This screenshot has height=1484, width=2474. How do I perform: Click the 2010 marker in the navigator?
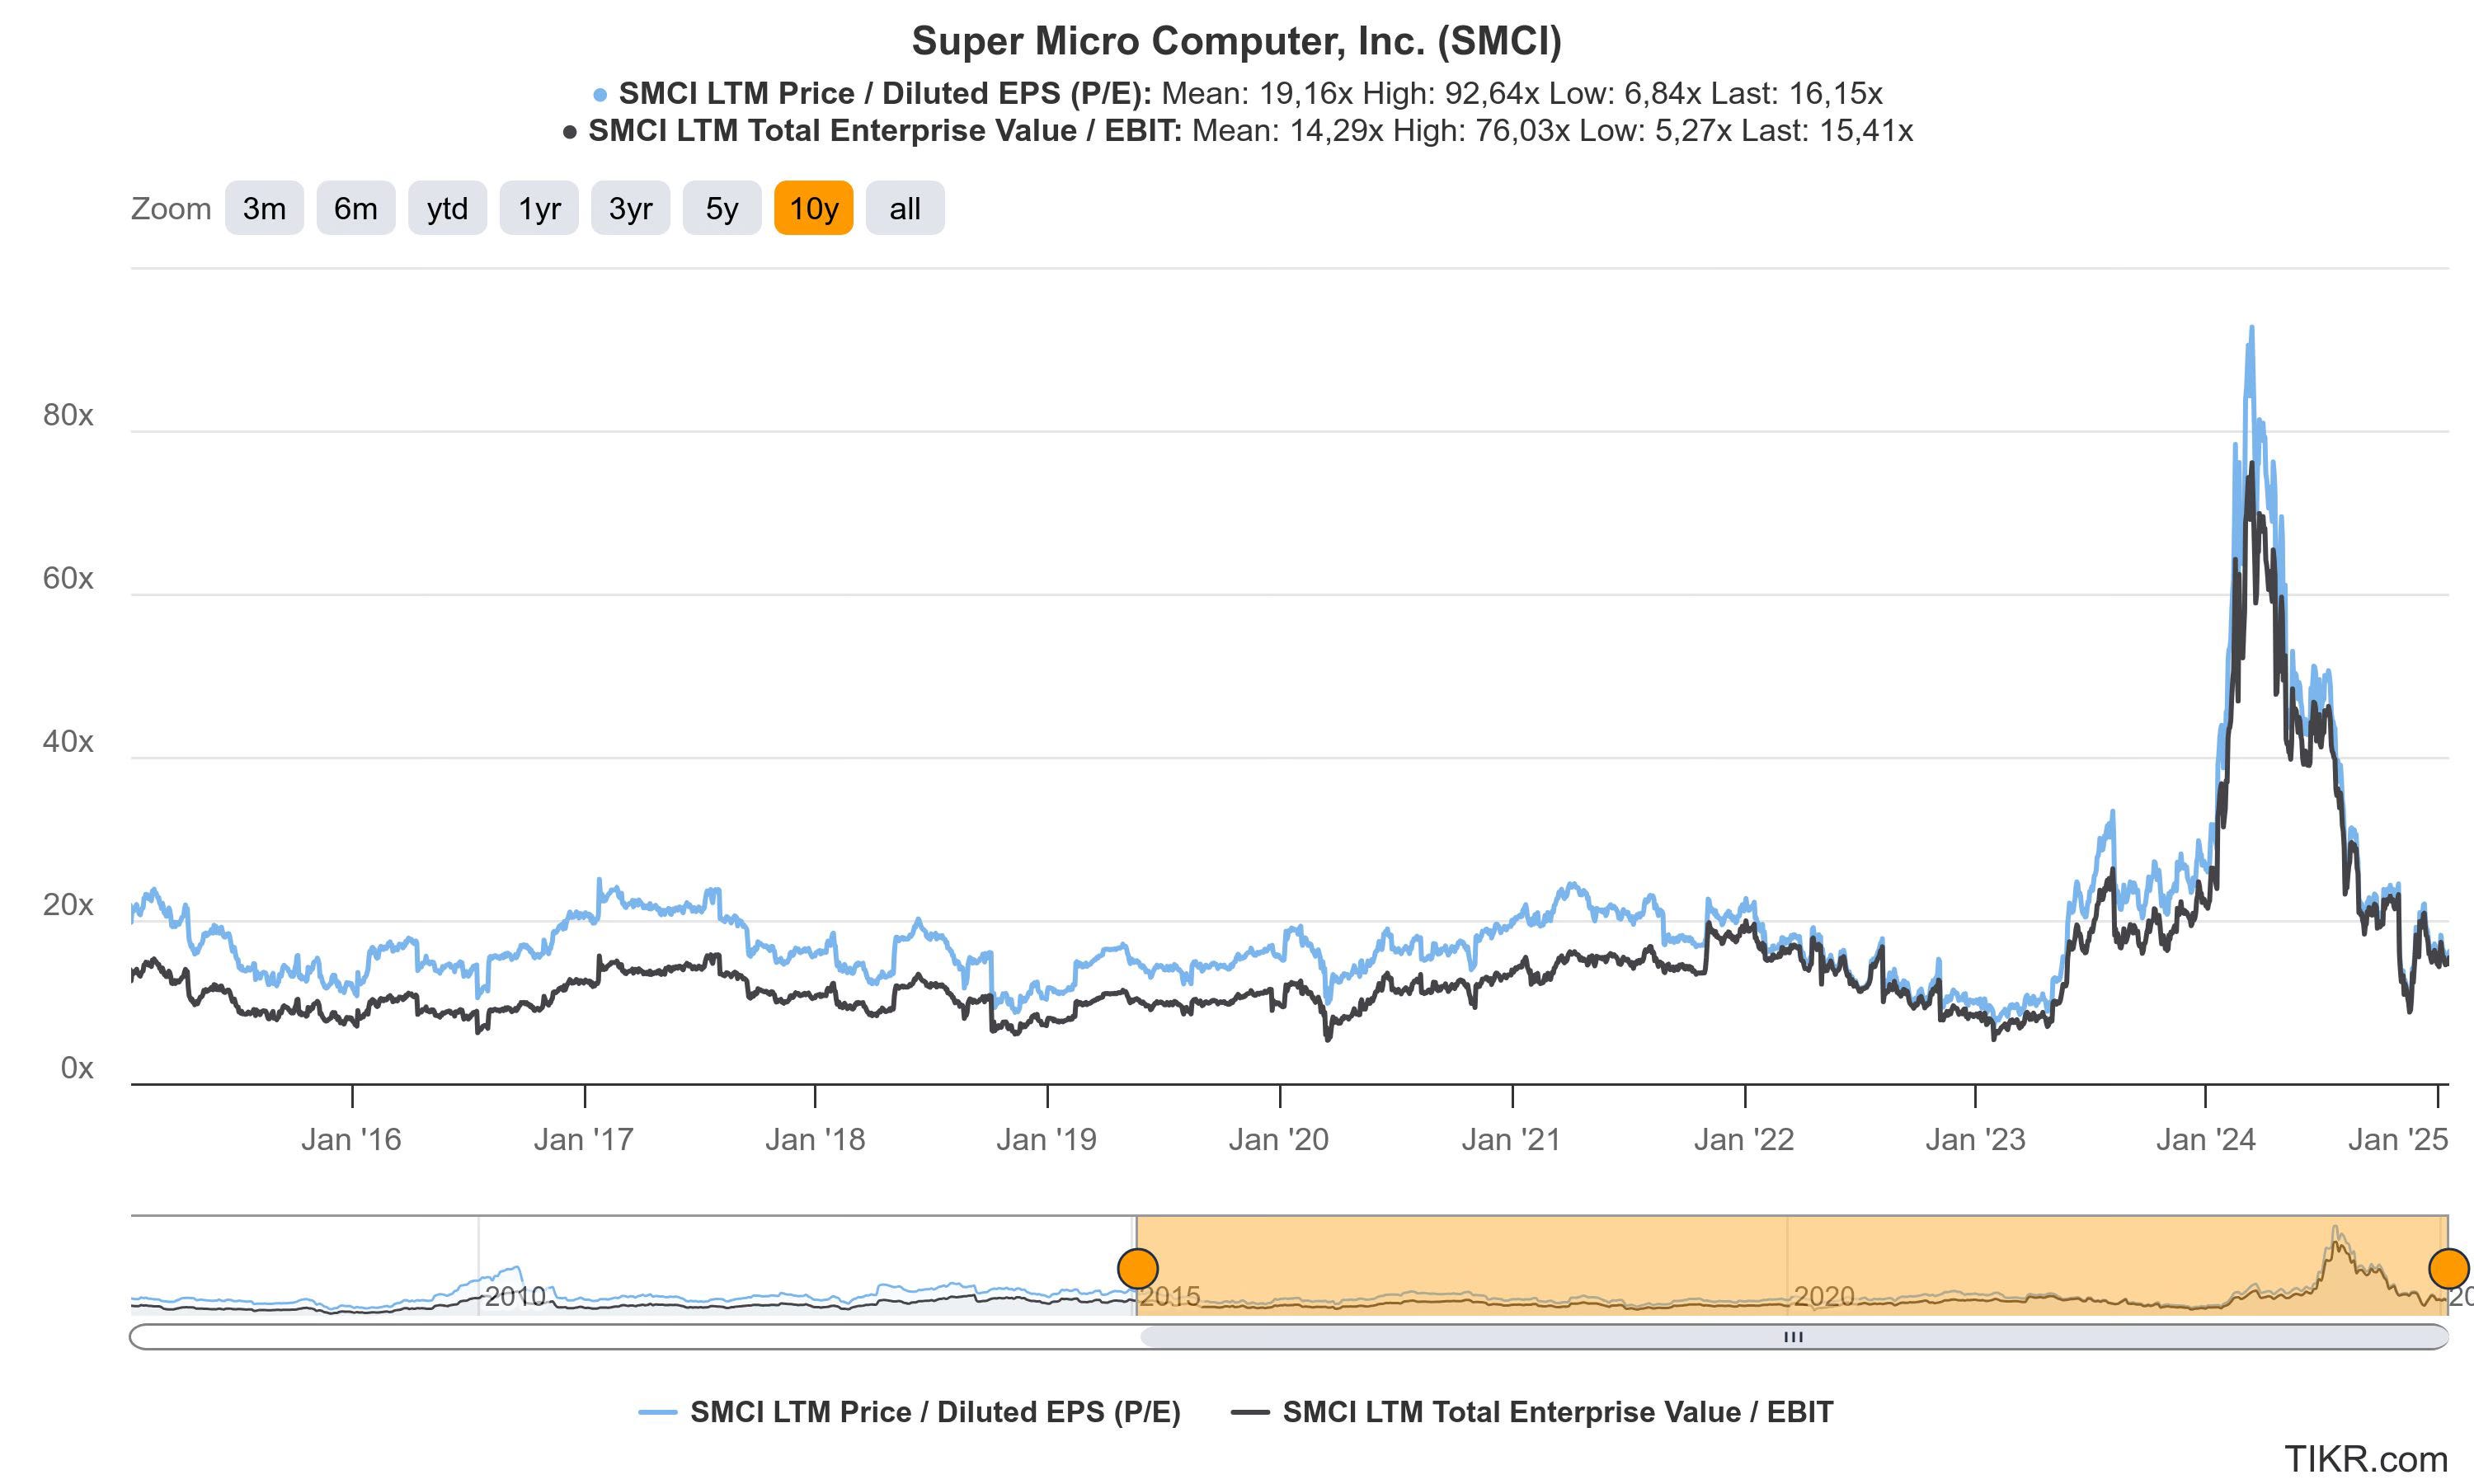[515, 1297]
